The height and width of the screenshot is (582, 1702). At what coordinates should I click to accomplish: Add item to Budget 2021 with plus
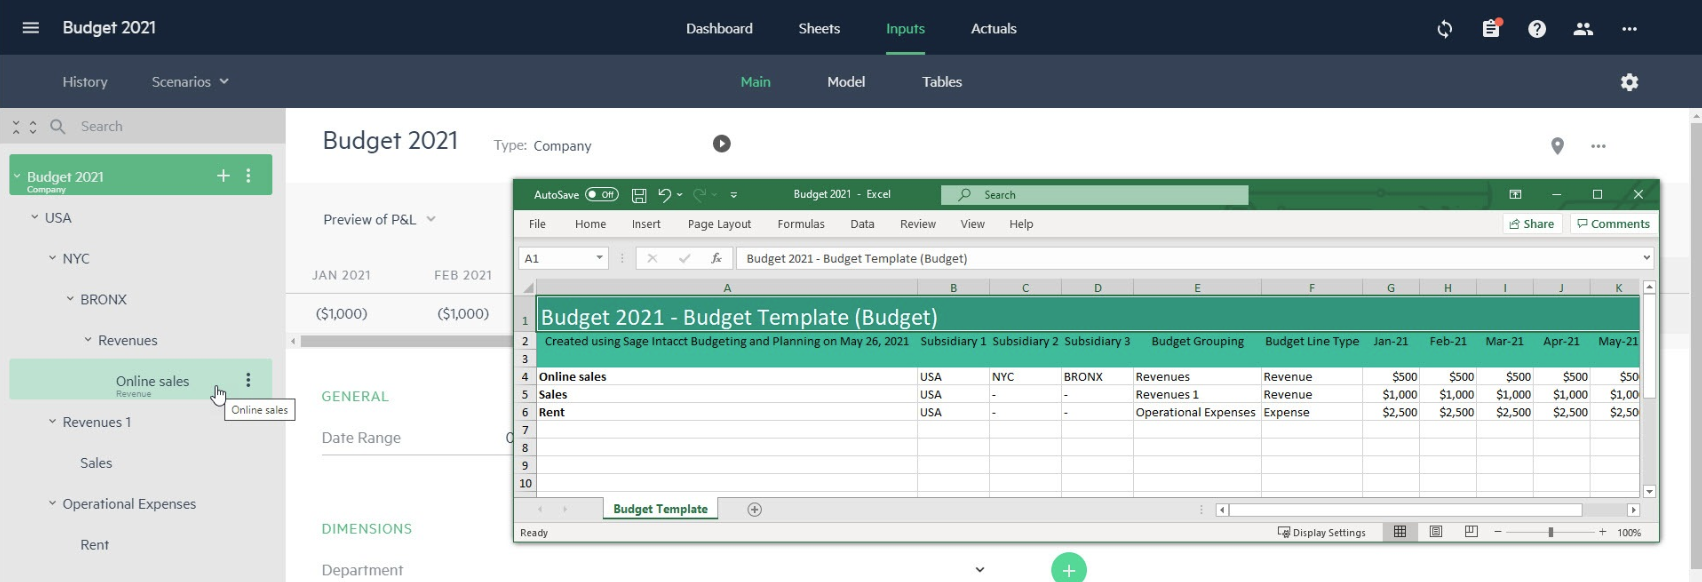click(223, 175)
